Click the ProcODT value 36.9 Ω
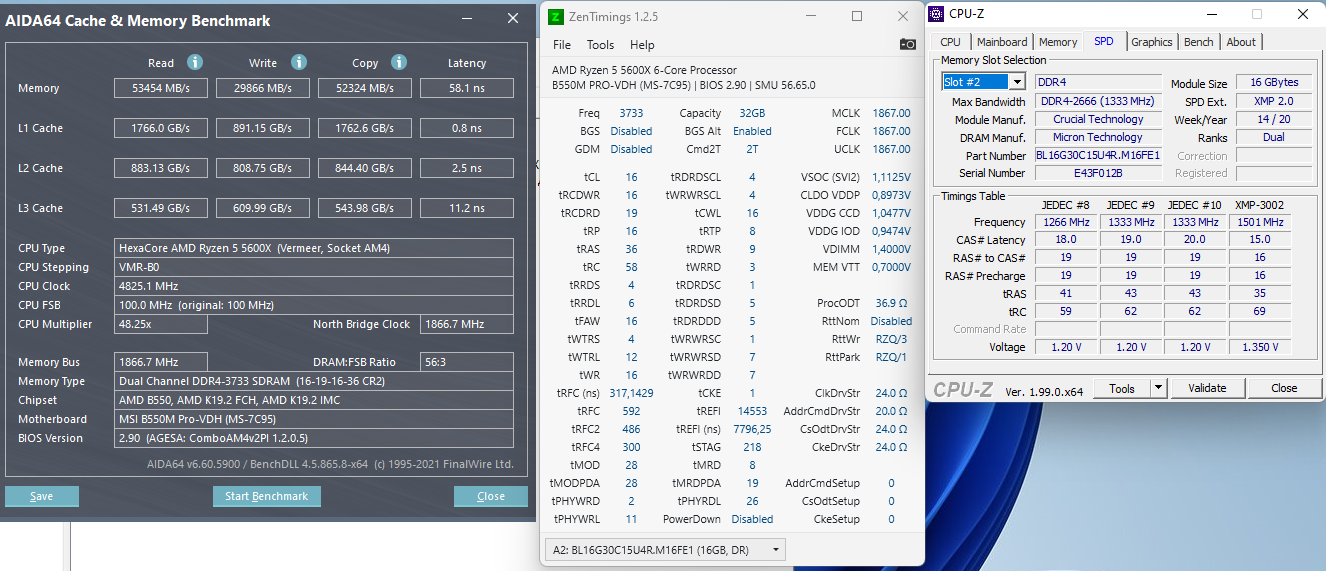This screenshot has width=1326, height=571. (891, 303)
